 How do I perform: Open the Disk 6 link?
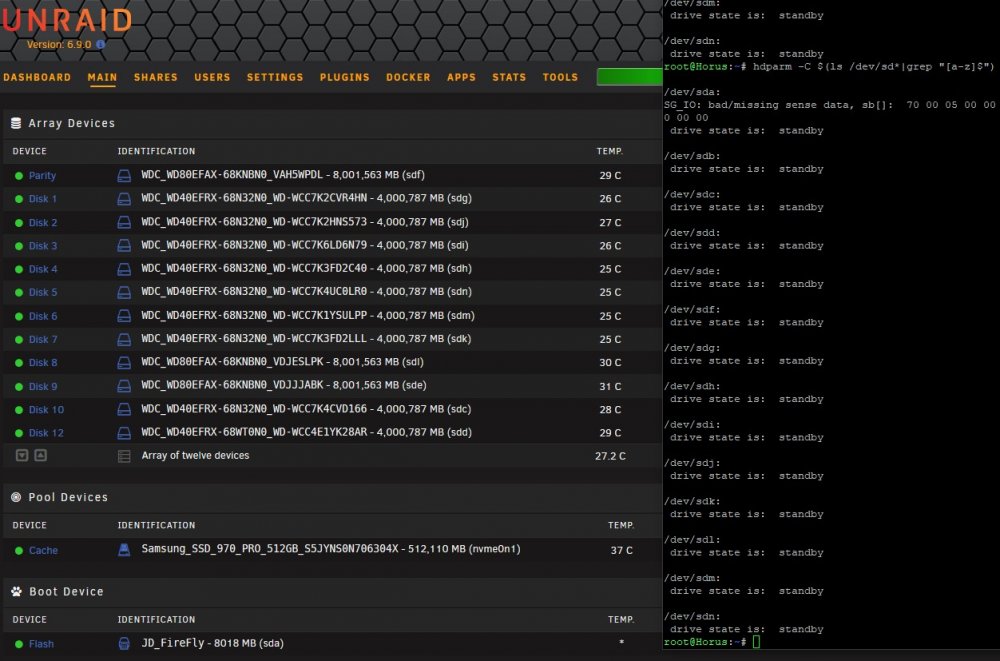tap(43, 316)
